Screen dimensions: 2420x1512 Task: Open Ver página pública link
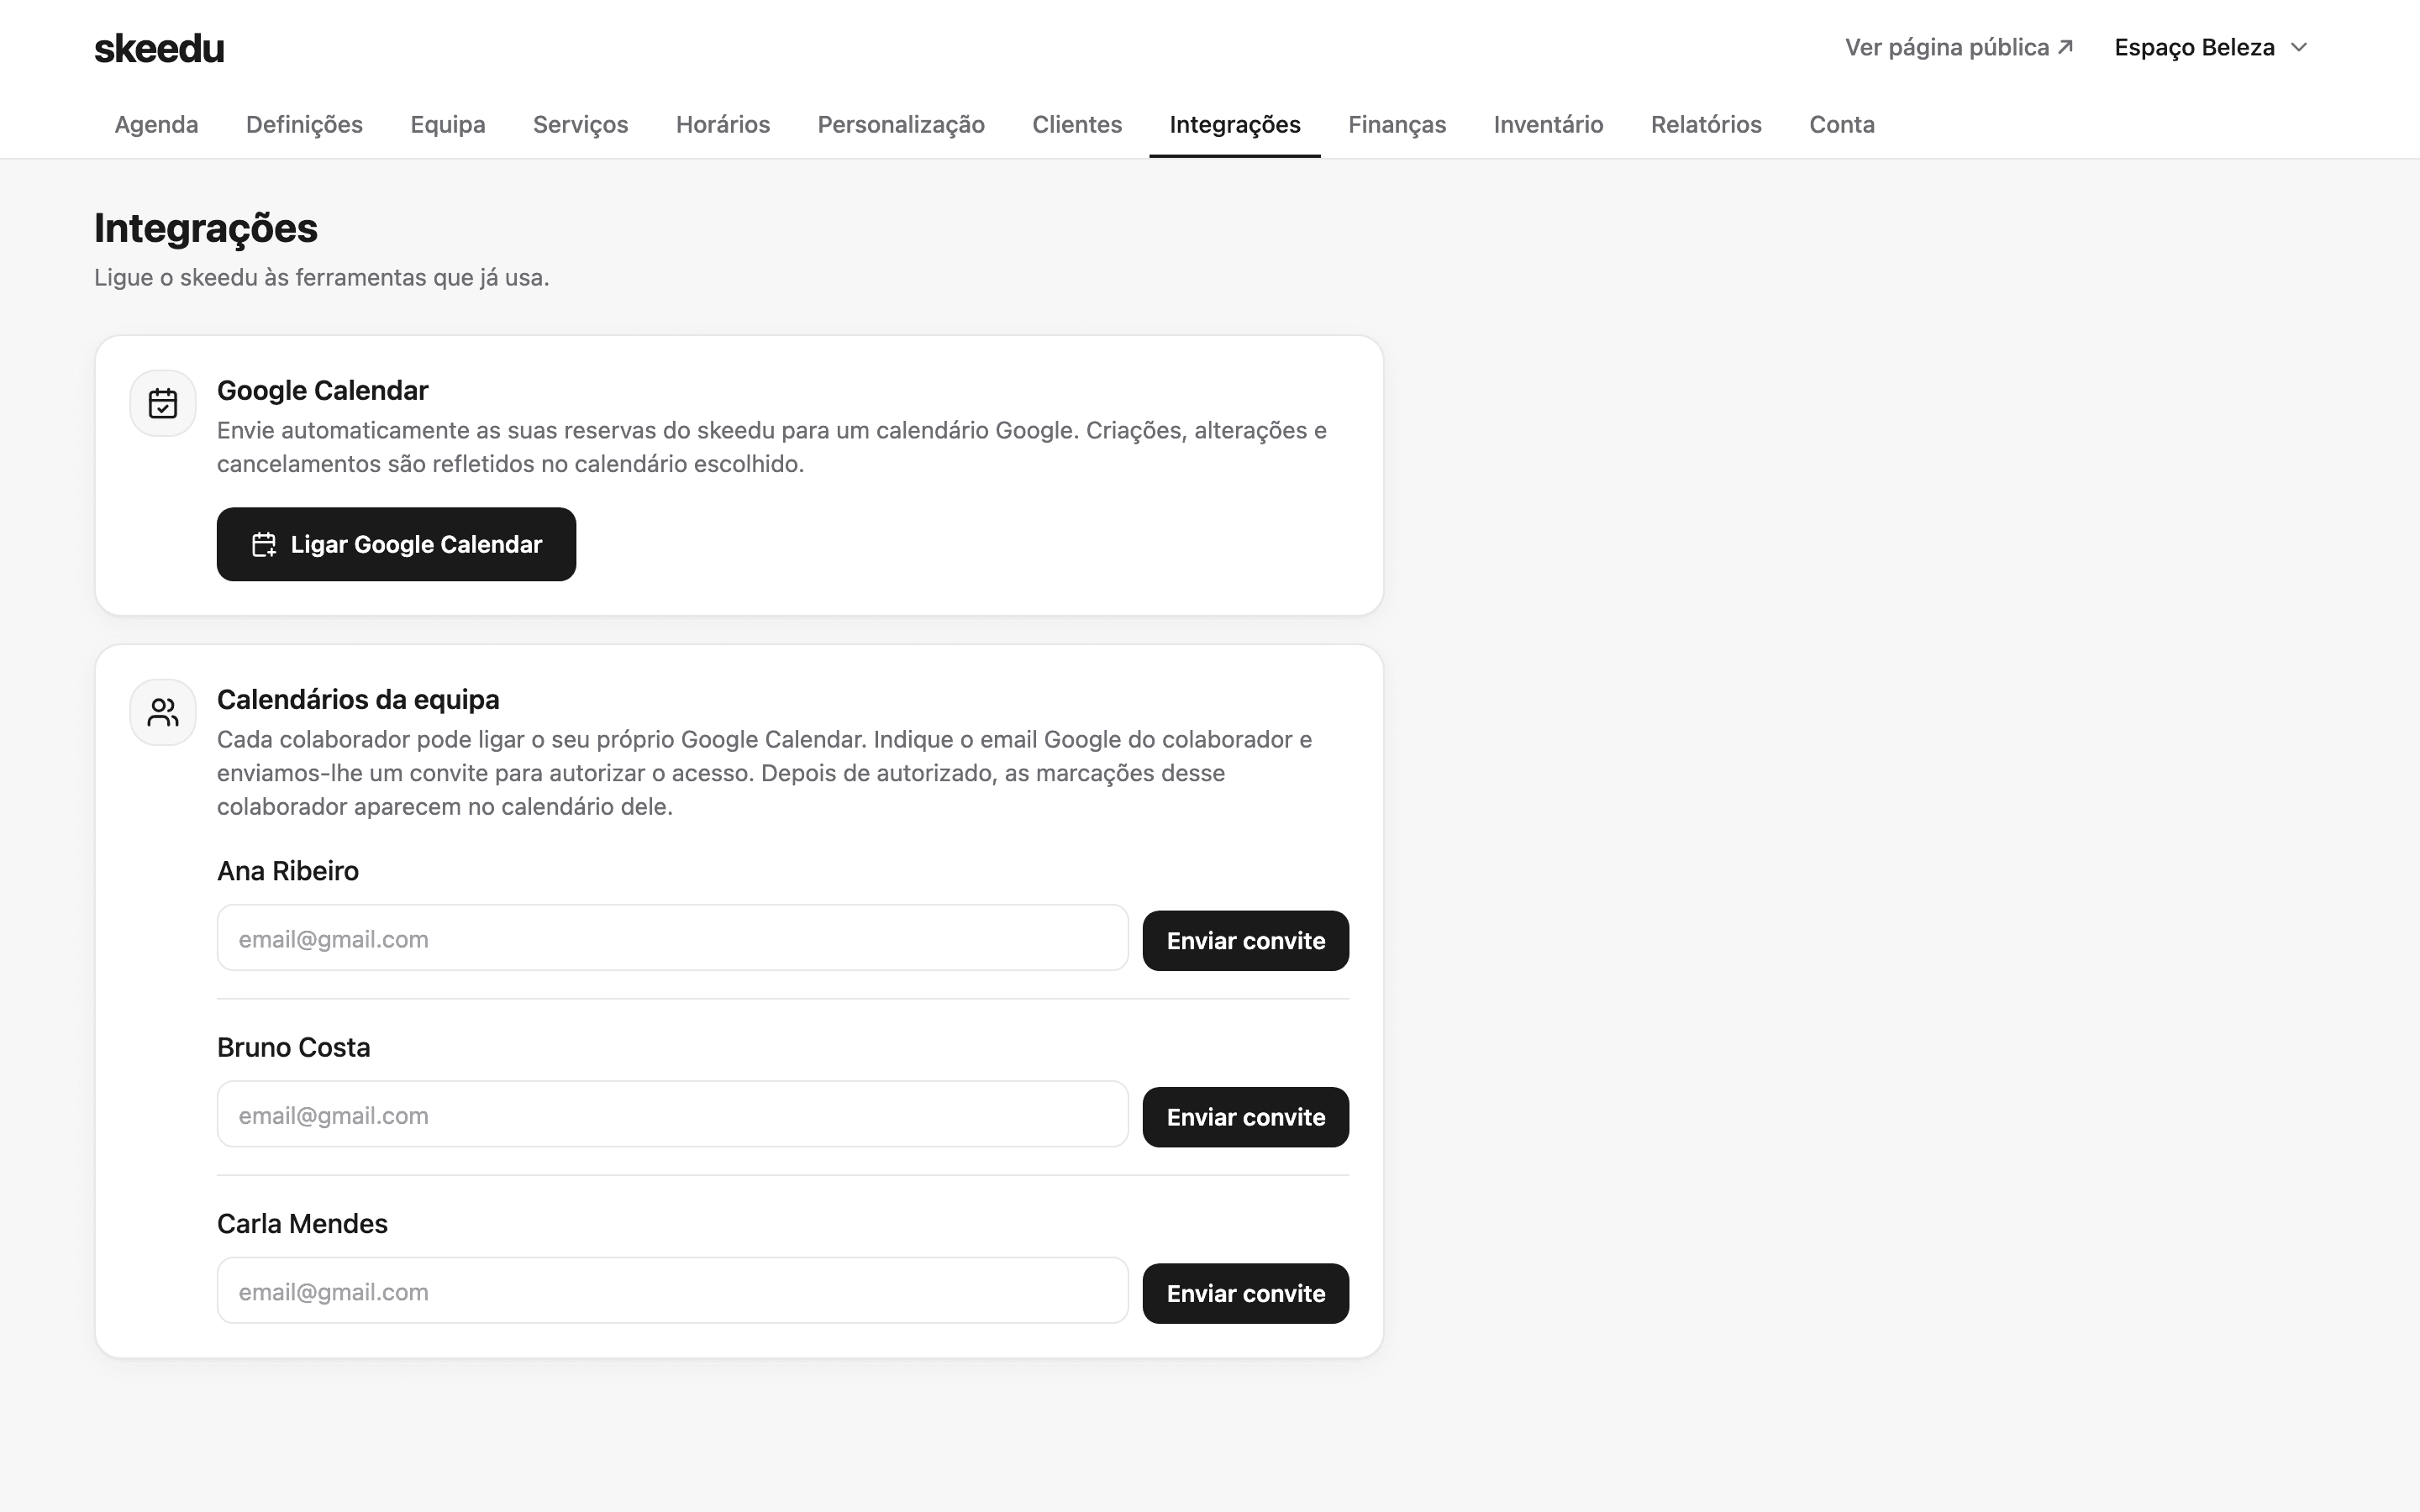1958,47
